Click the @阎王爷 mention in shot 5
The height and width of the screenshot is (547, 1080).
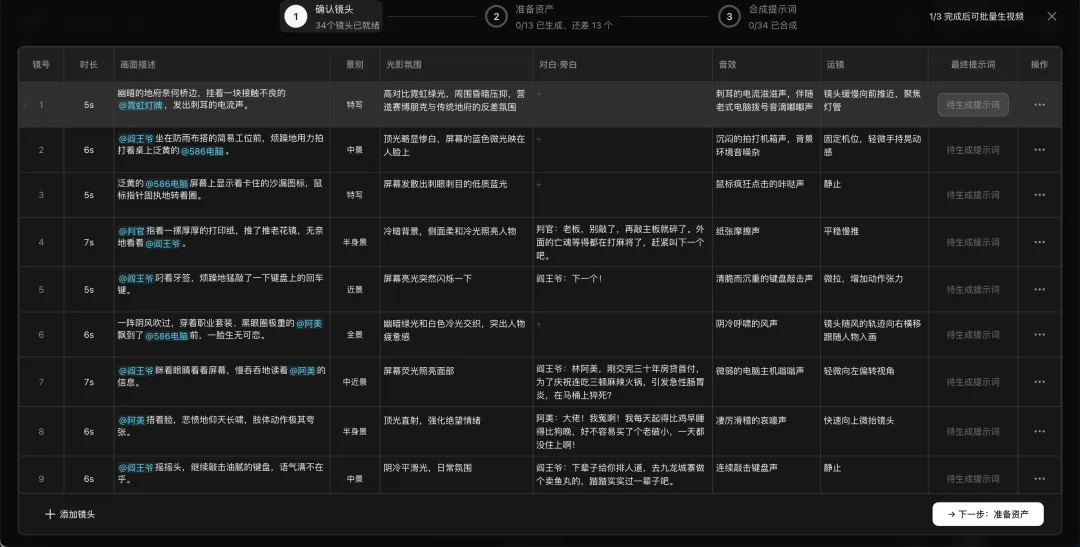click(136, 278)
